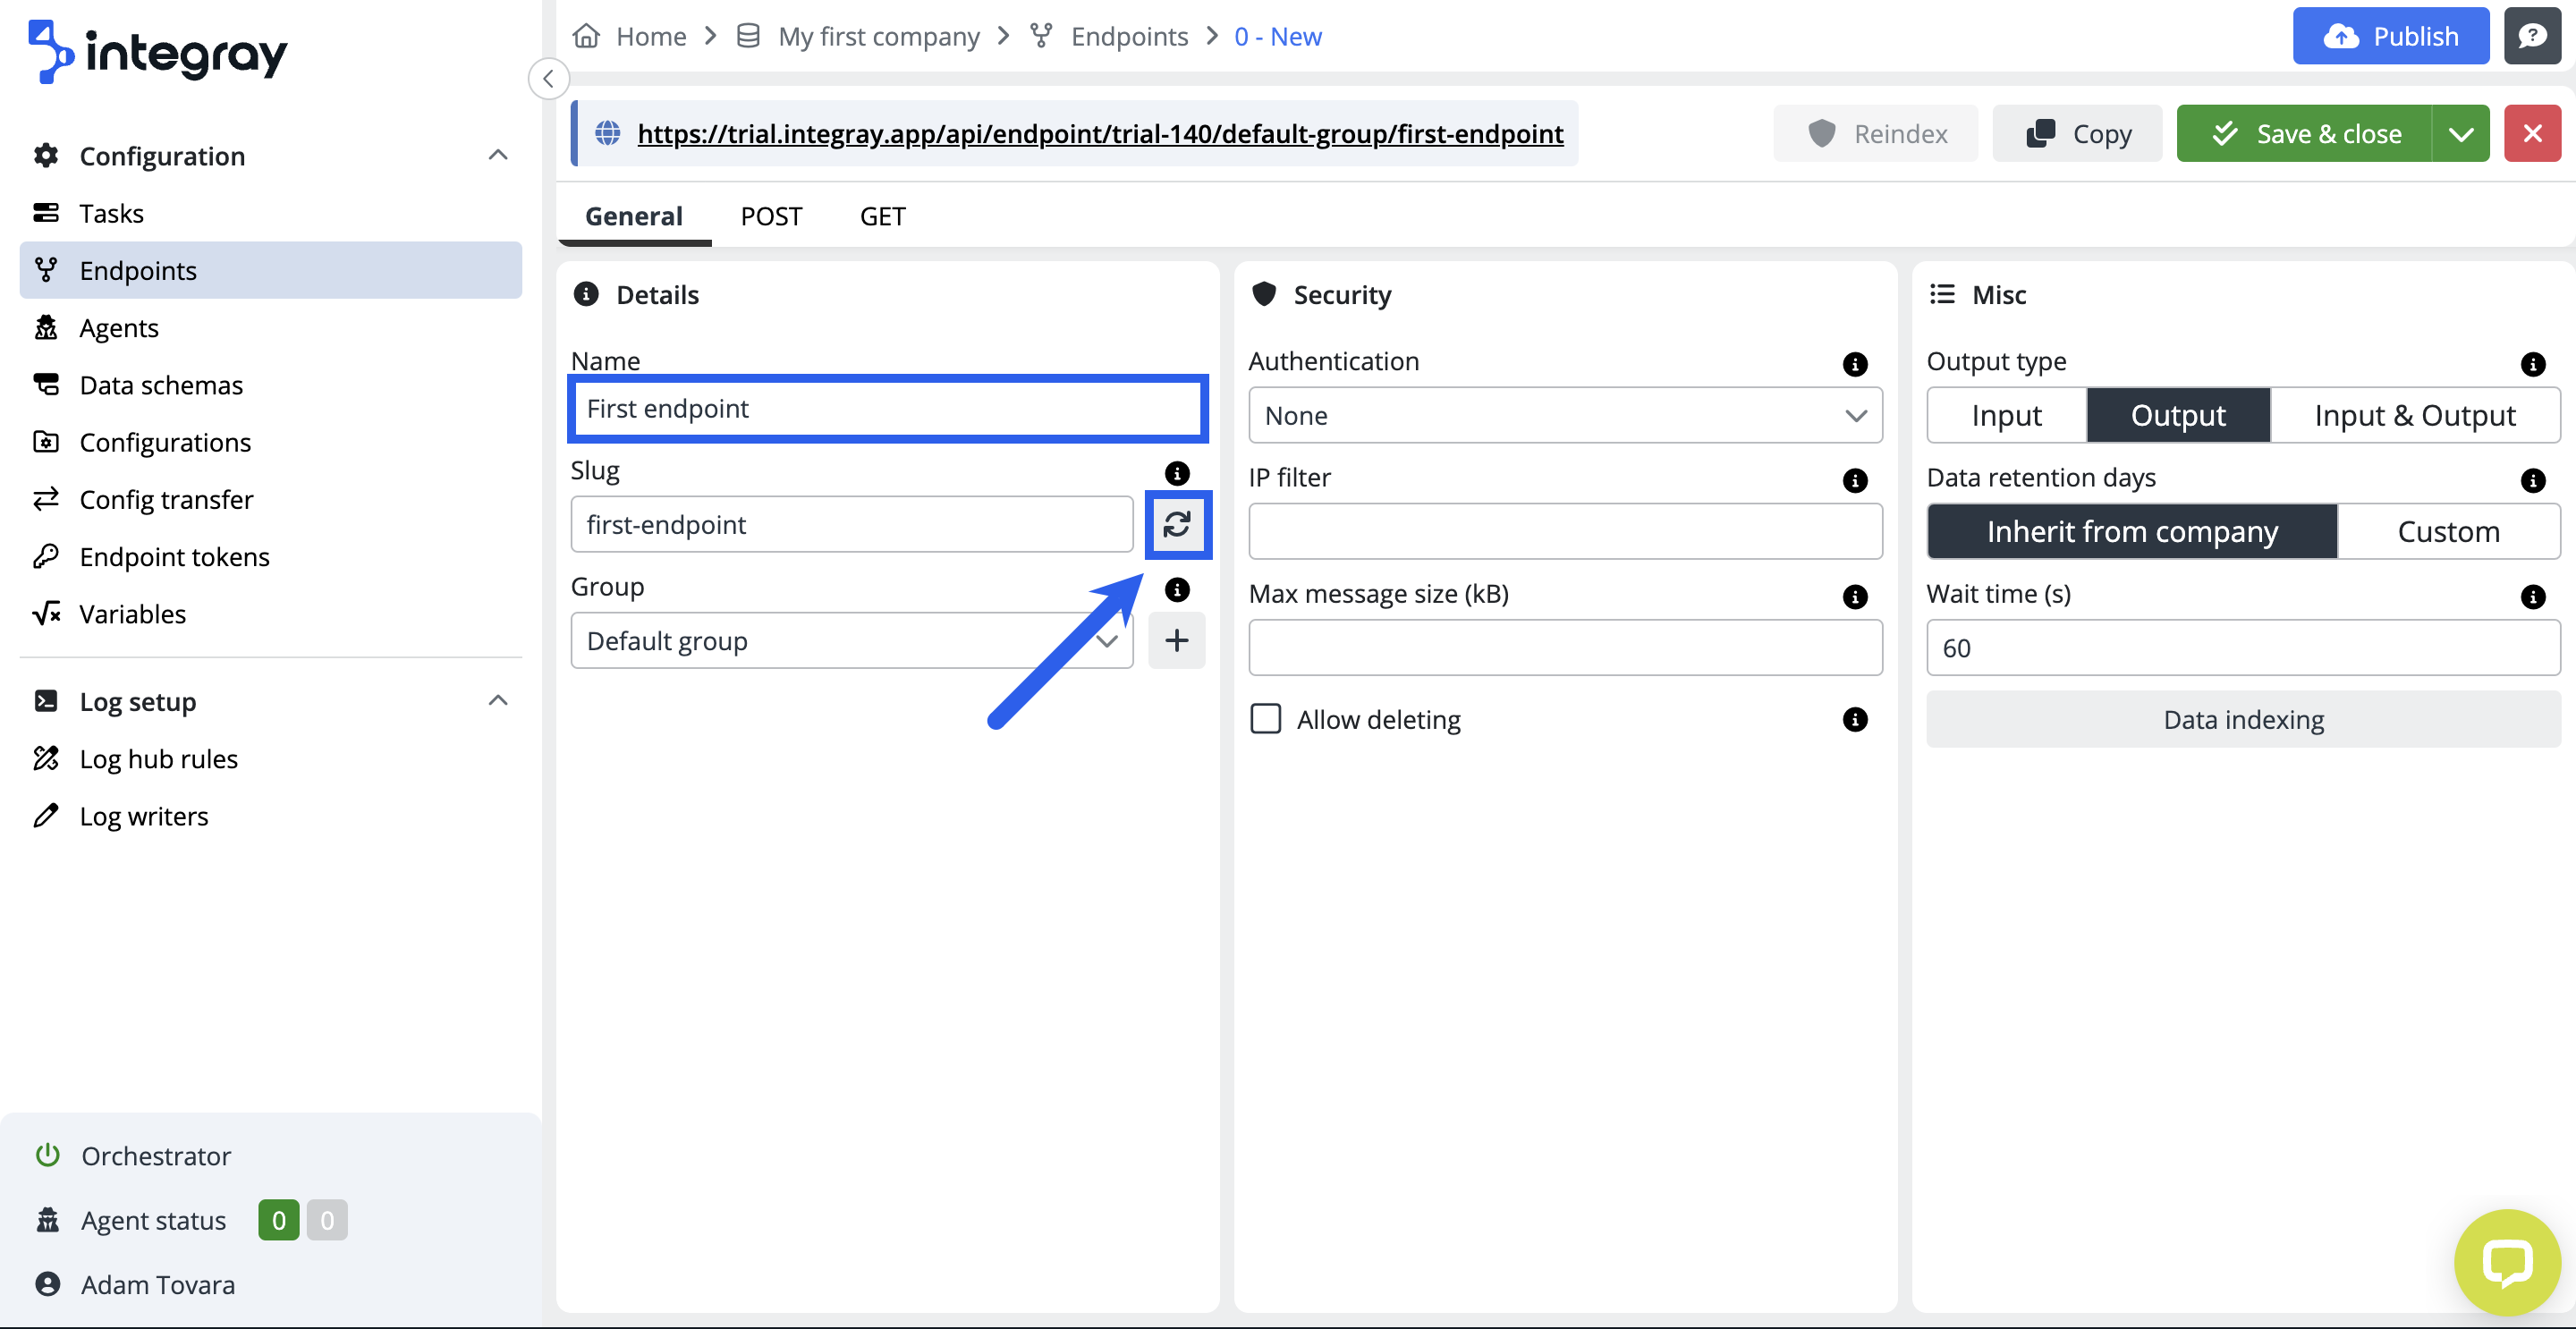Screen dimensions: 2576x1329
Task: Expand the Save & close arrow menu
Action: pyautogui.click(x=2460, y=133)
